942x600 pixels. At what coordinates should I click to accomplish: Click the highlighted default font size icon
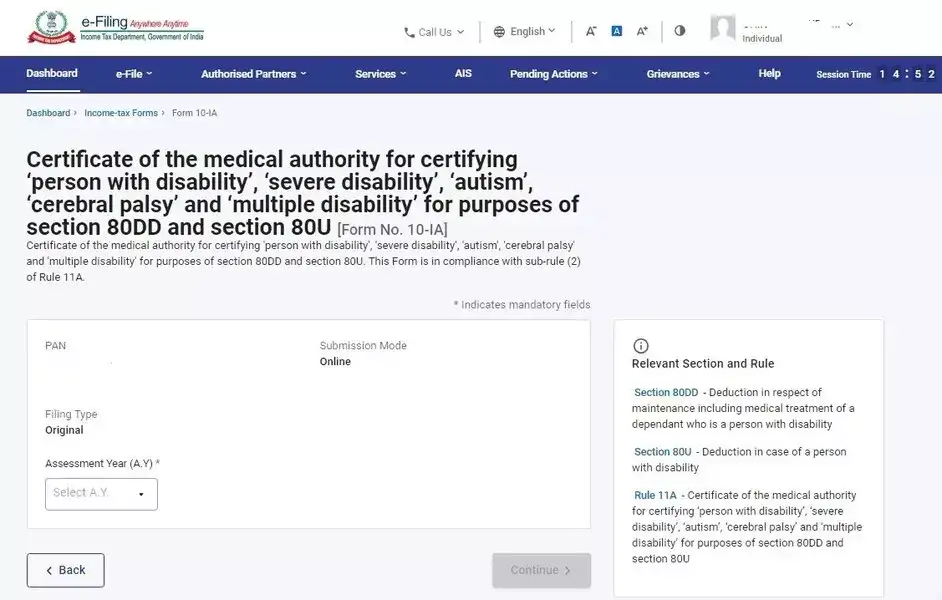pyautogui.click(x=616, y=31)
